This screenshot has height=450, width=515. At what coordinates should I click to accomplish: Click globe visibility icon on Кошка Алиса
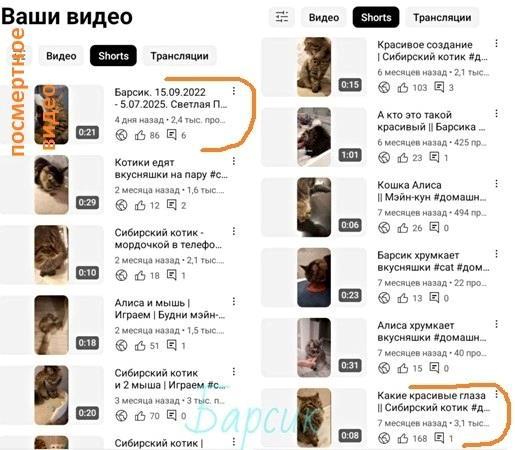click(384, 228)
